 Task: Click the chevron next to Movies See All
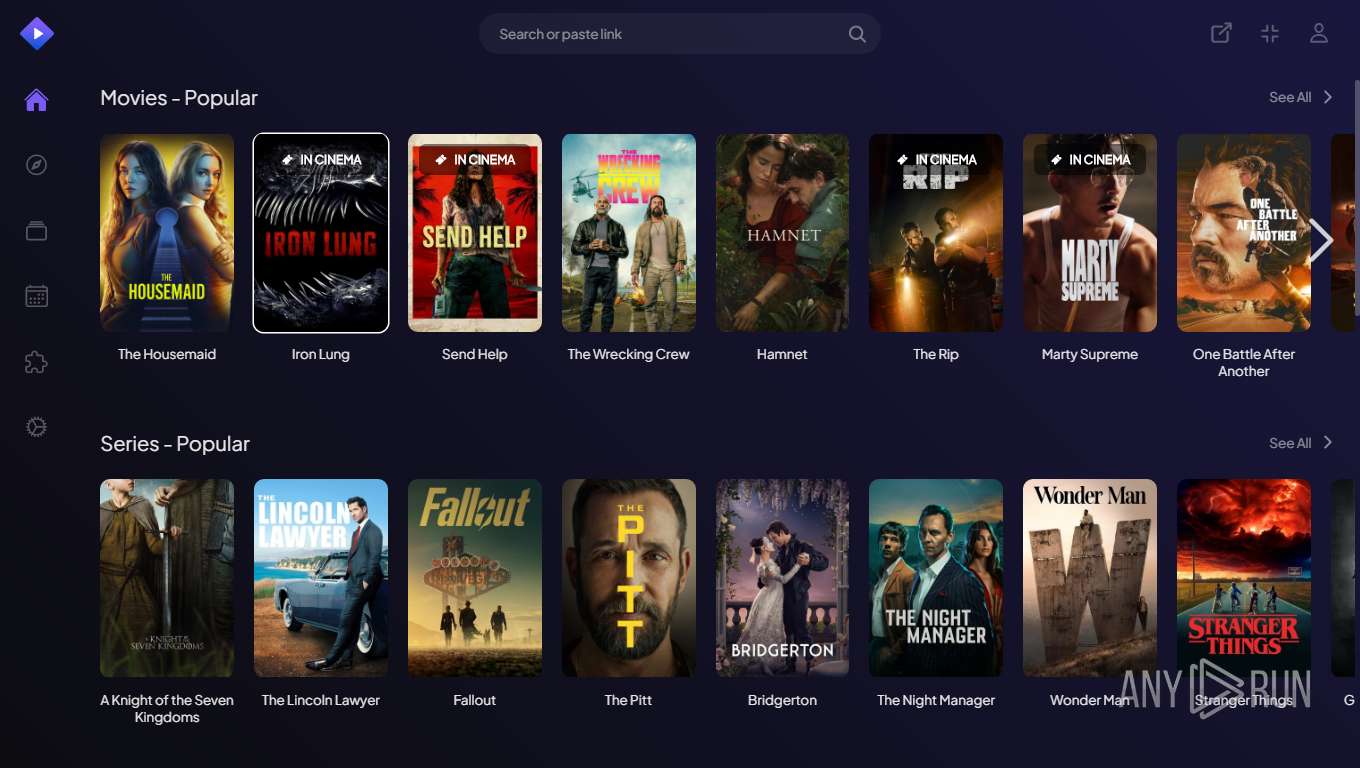pyautogui.click(x=1328, y=97)
